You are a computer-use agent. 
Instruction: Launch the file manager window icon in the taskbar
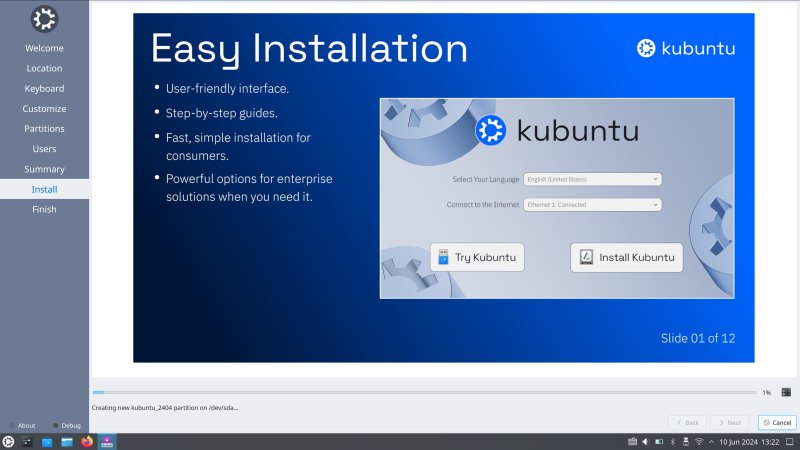click(x=67, y=442)
